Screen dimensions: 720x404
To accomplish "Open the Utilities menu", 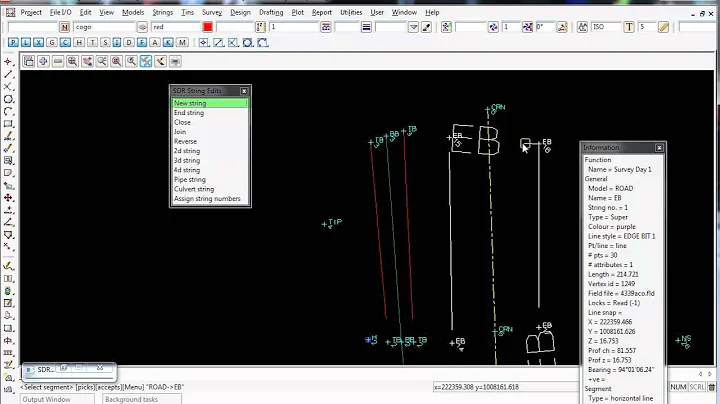I will point(351,12).
